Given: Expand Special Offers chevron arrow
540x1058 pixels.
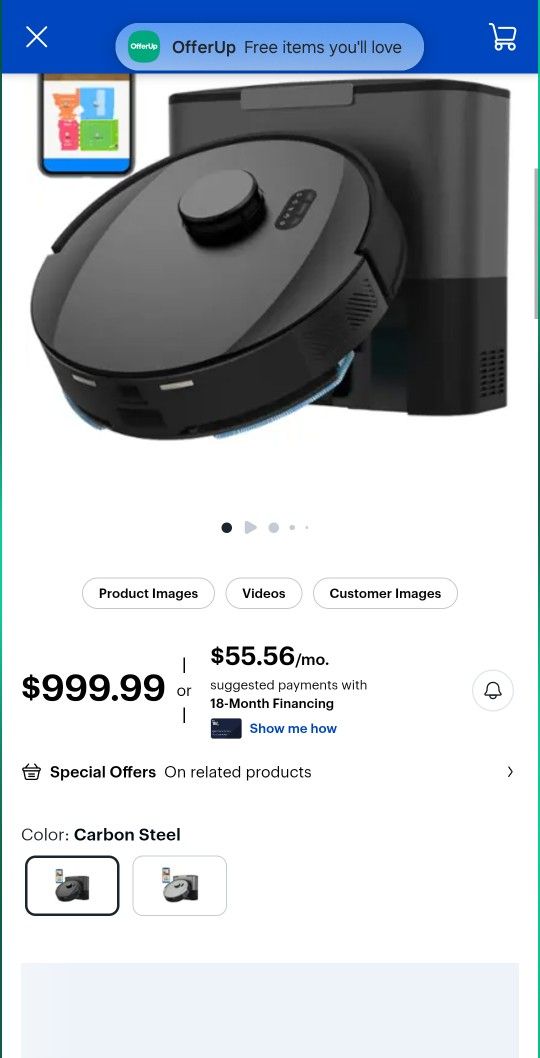Looking at the screenshot, I should click(510, 772).
